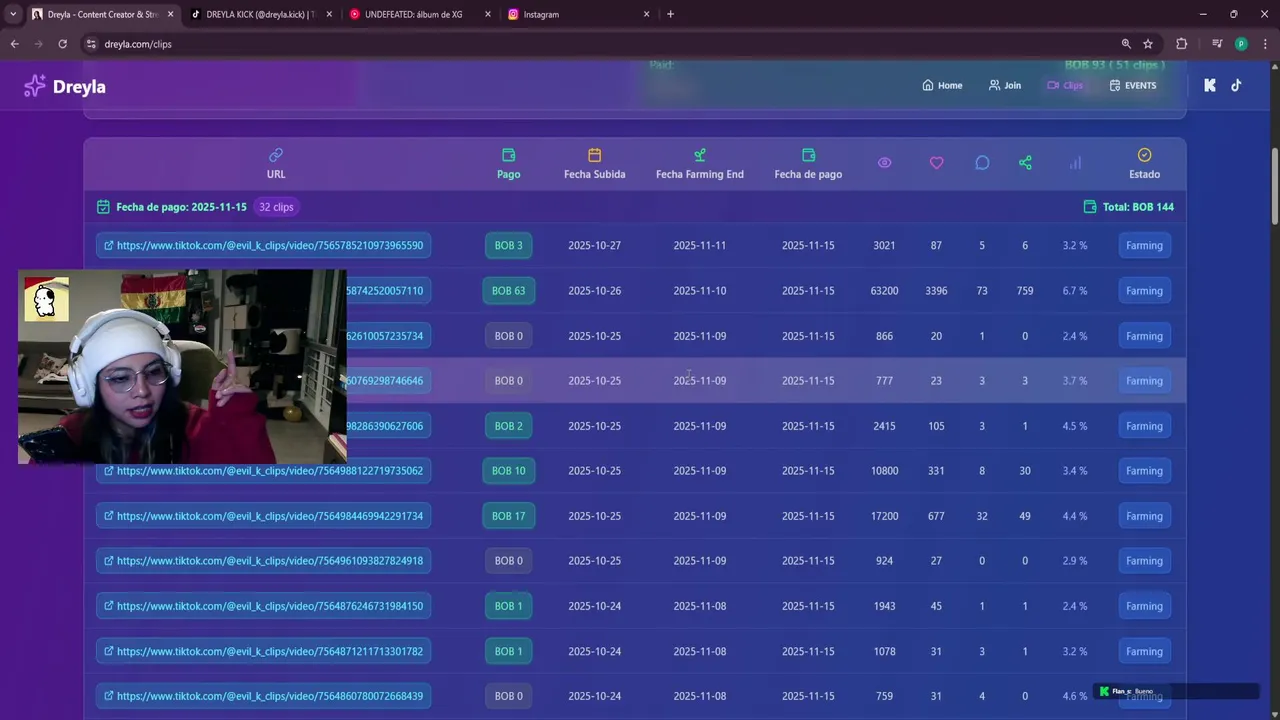
Task: Click the shares column icon
Action: [x=1025, y=163]
